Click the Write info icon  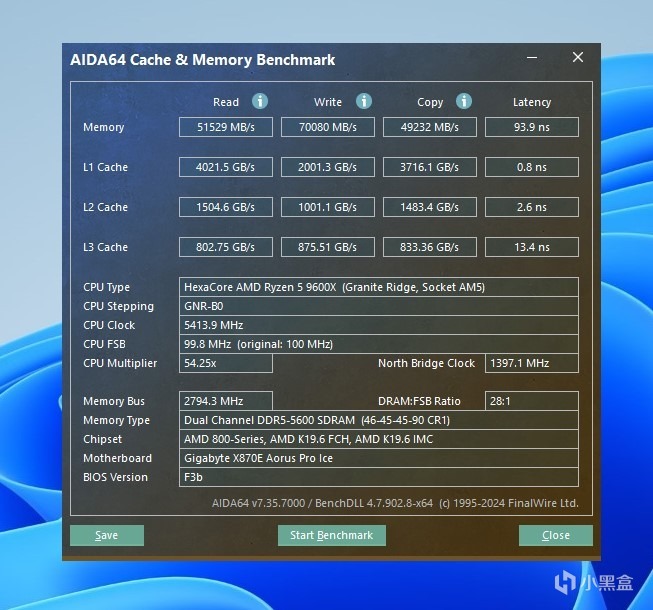point(364,101)
